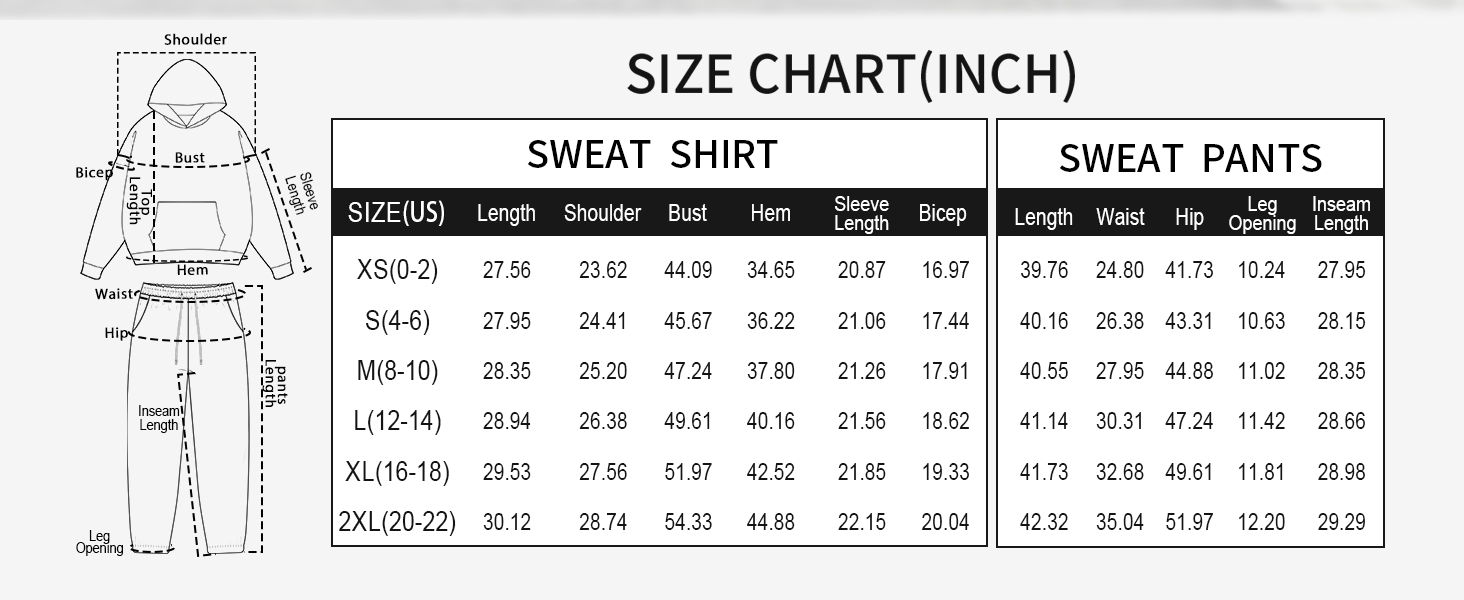Viewport: 1464px width, 600px height.
Task: Click the Leg Opening column header
Action: (x=1262, y=214)
